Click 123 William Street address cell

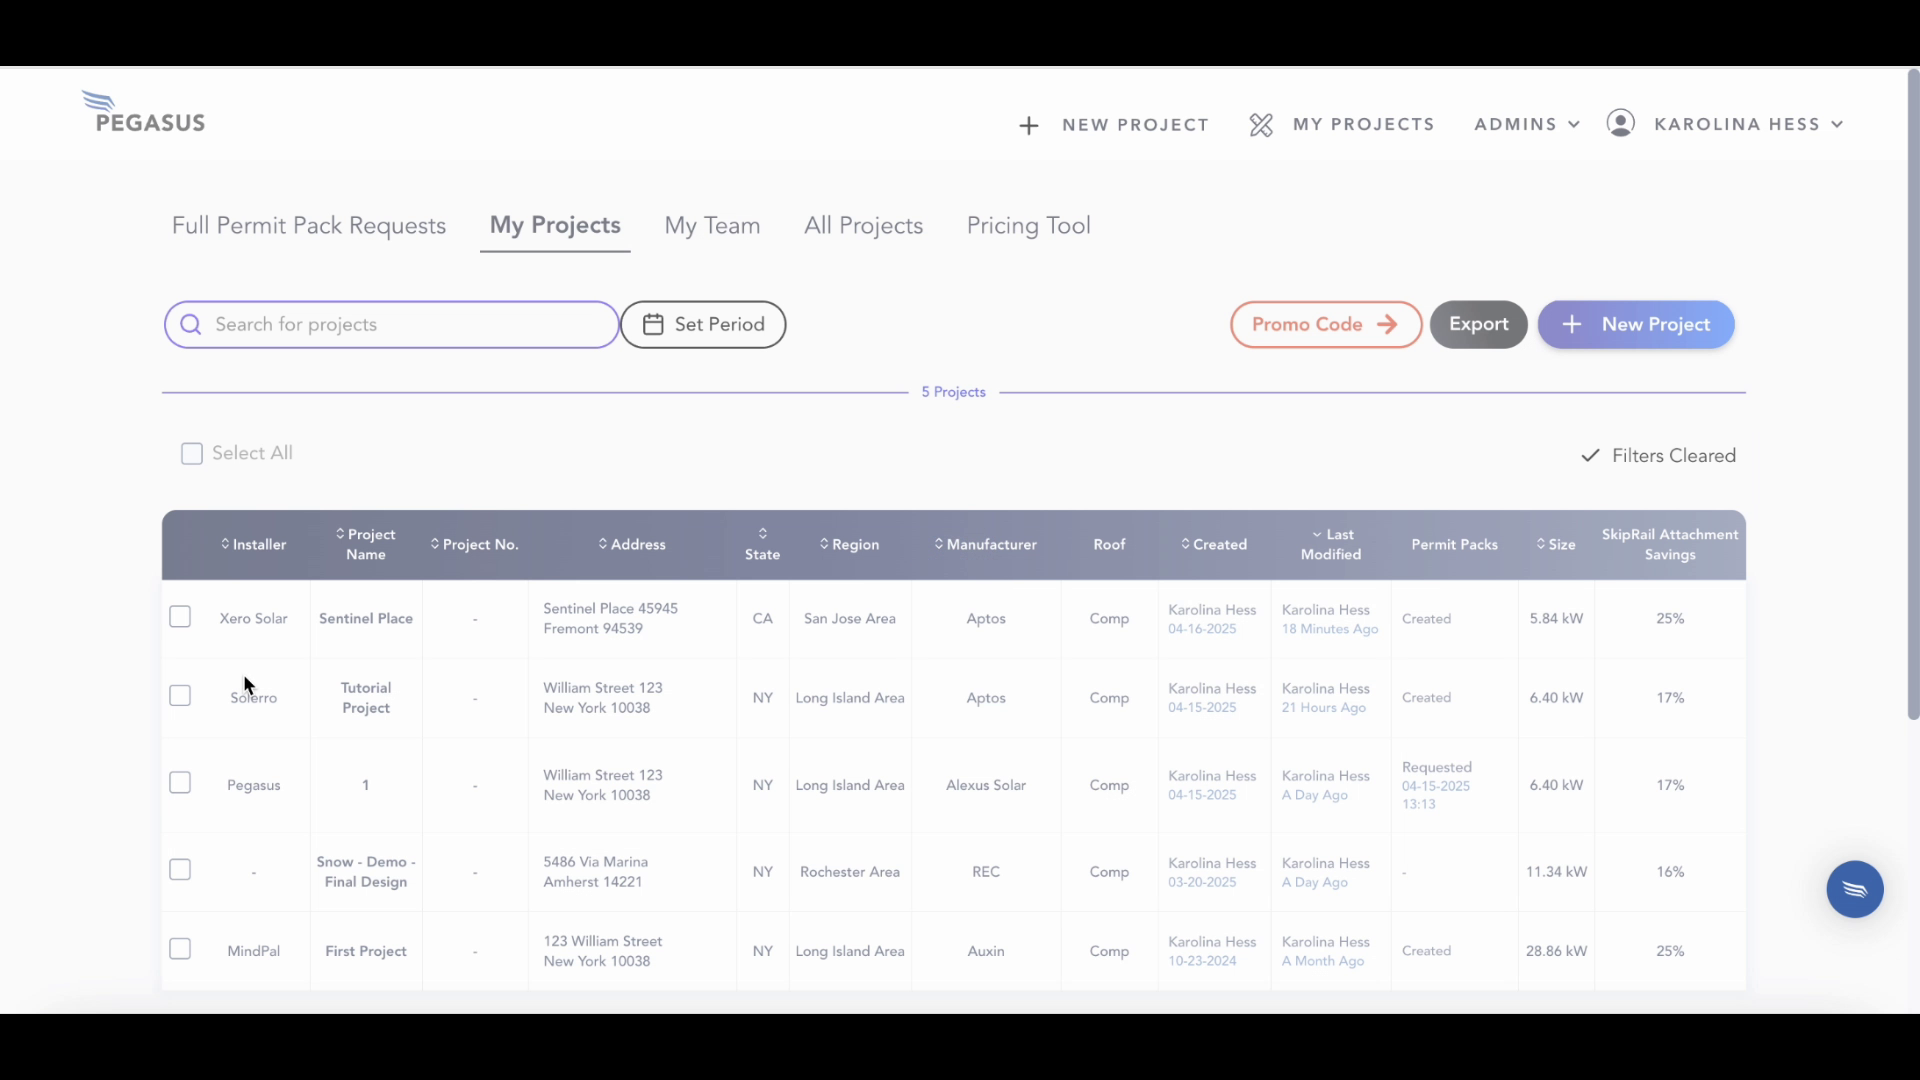(603, 951)
